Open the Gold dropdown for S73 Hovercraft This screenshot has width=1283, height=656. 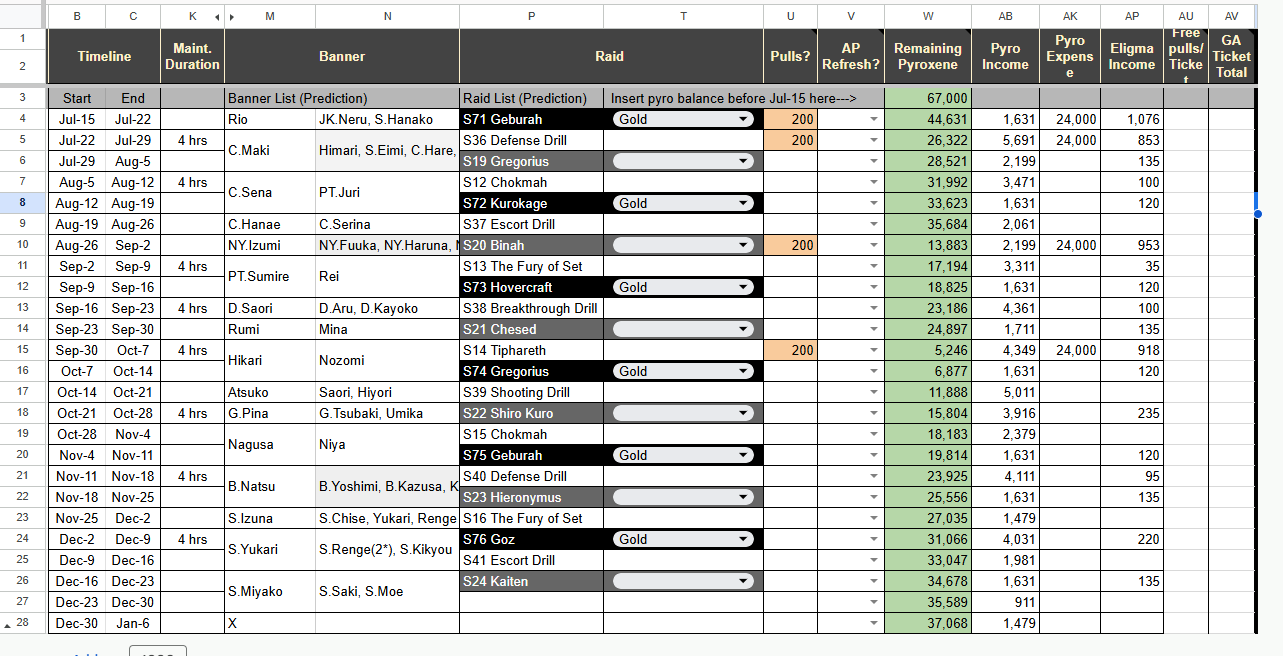click(x=683, y=287)
